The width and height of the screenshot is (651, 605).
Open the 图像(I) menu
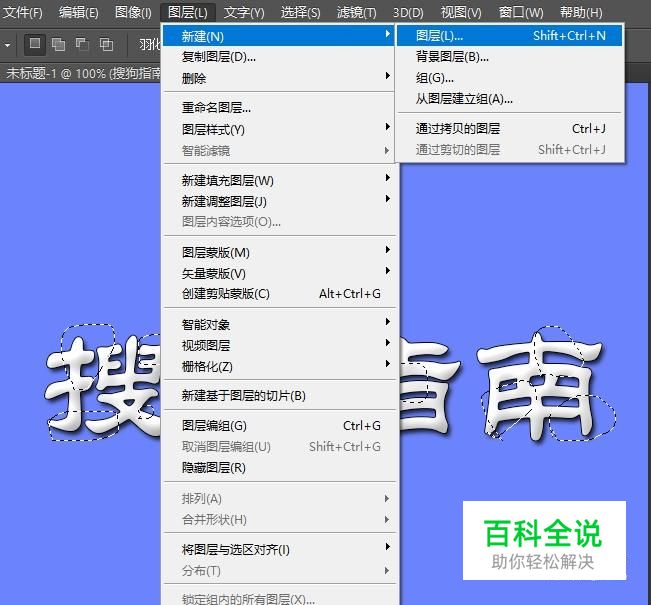pos(133,12)
